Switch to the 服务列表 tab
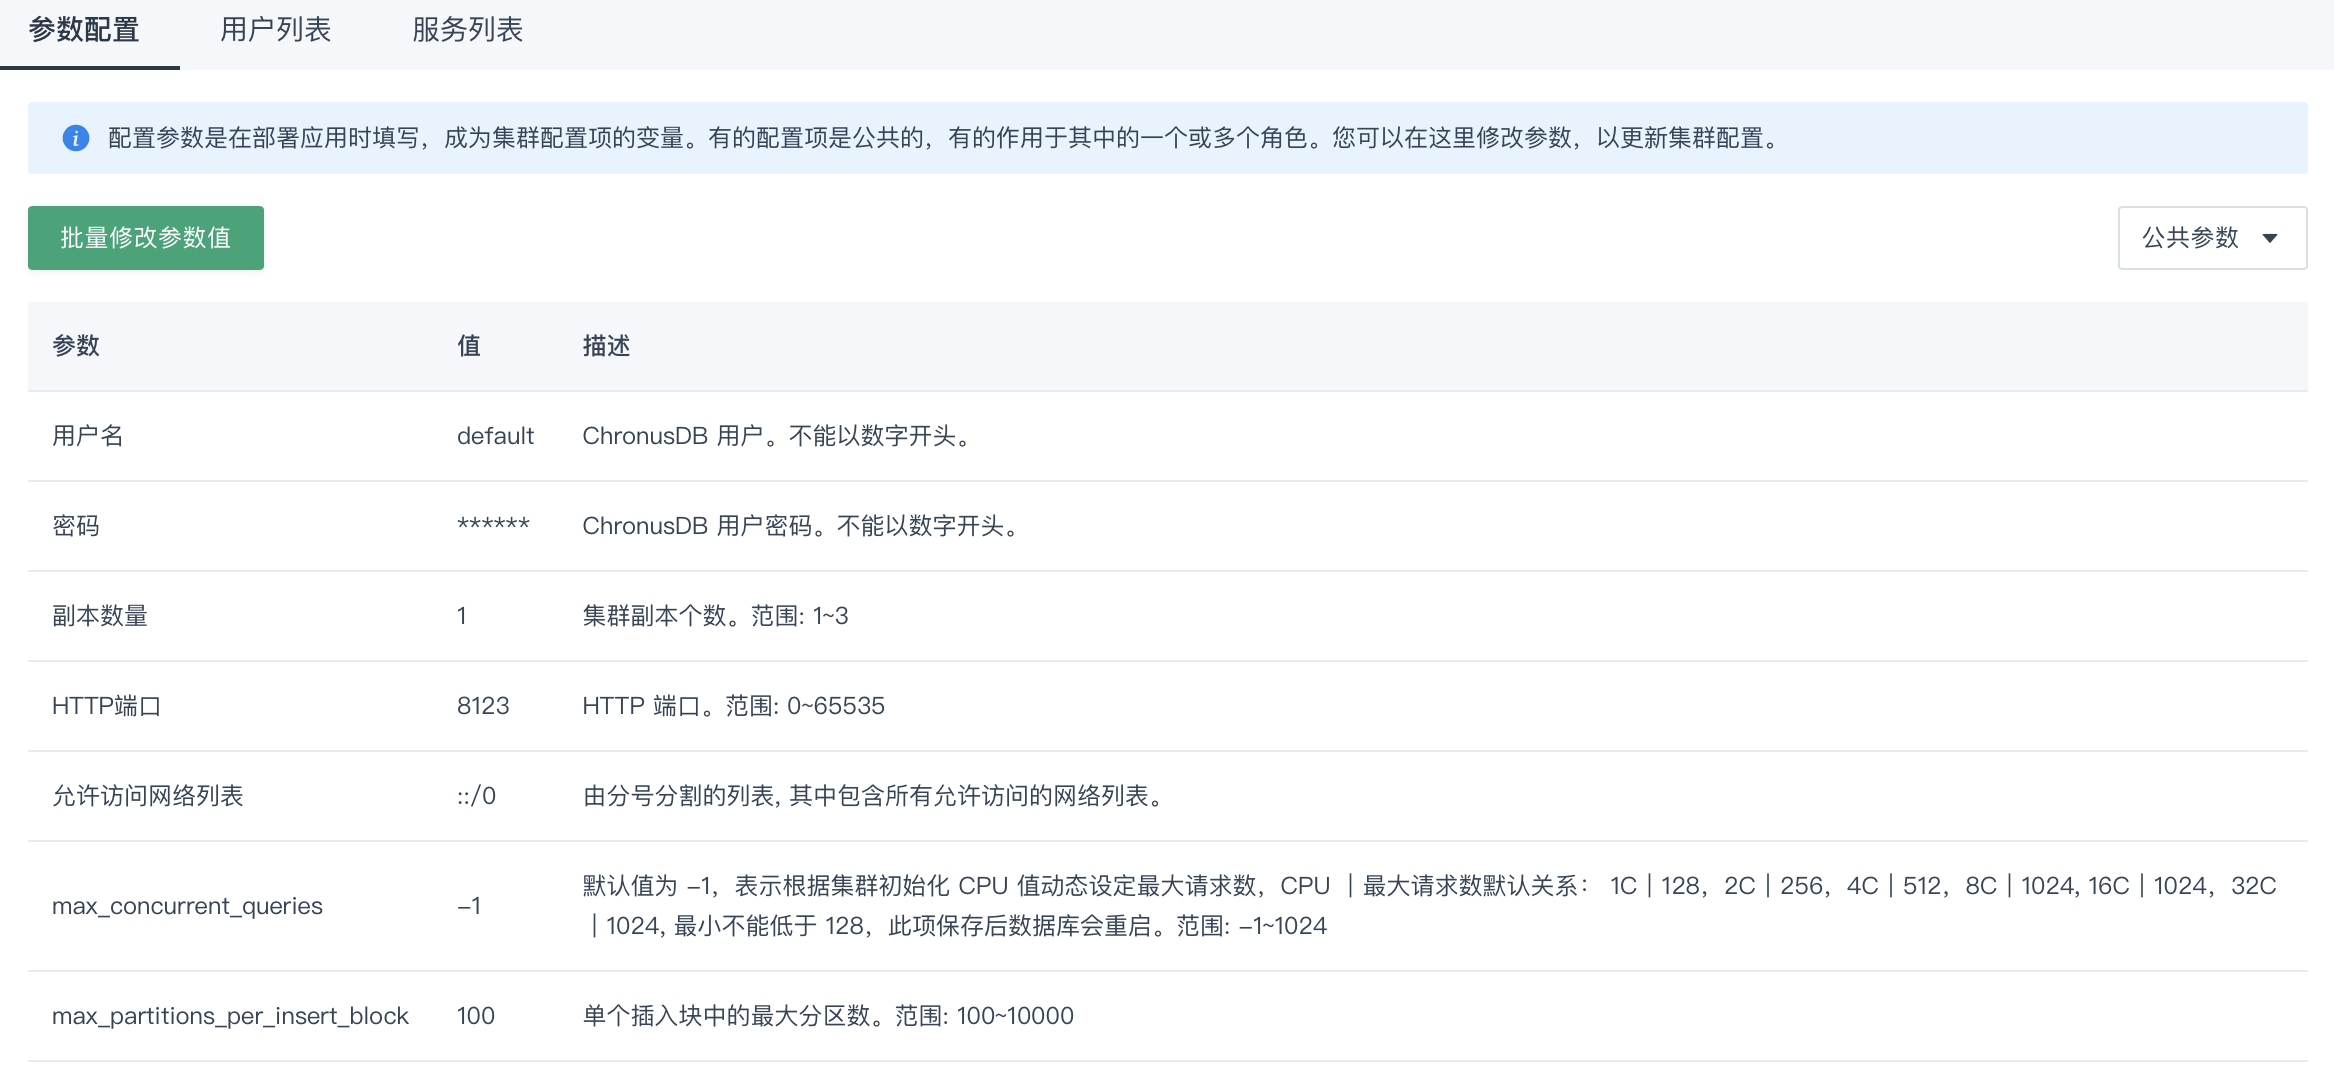This screenshot has height=1074, width=2334. (x=467, y=30)
